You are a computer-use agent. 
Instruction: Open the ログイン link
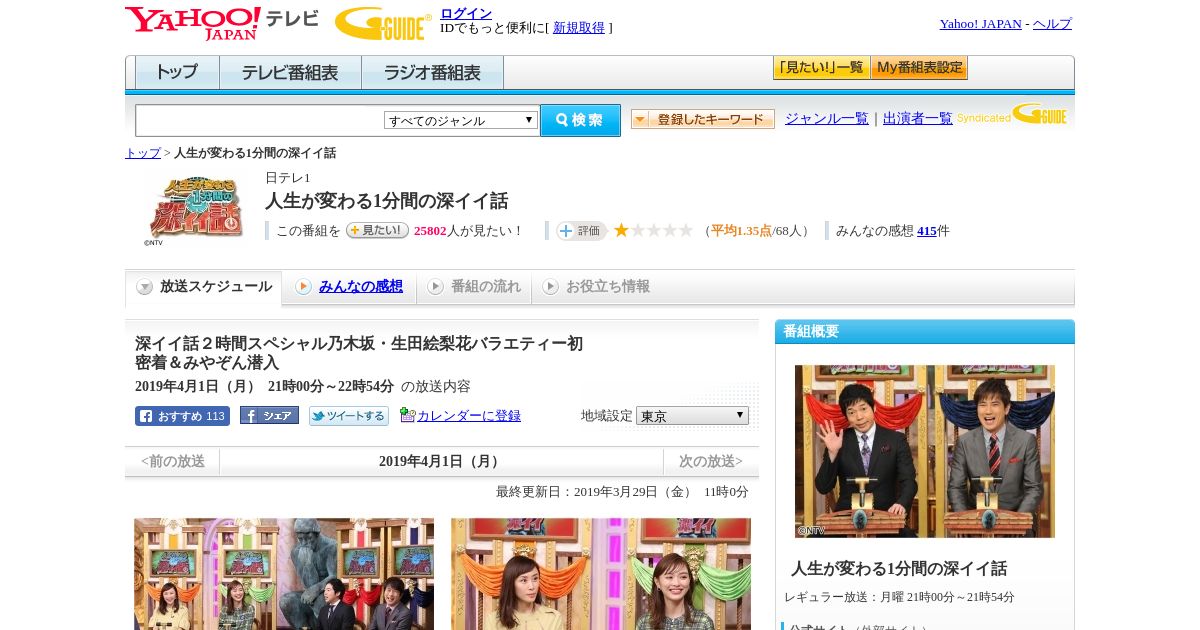(x=466, y=13)
